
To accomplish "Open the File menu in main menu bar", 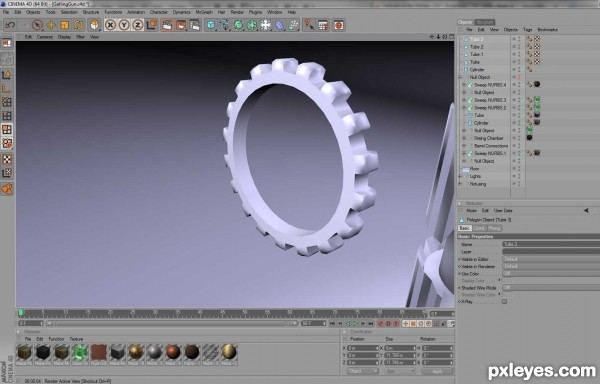I will pyautogui.click(x=6, y=12).
